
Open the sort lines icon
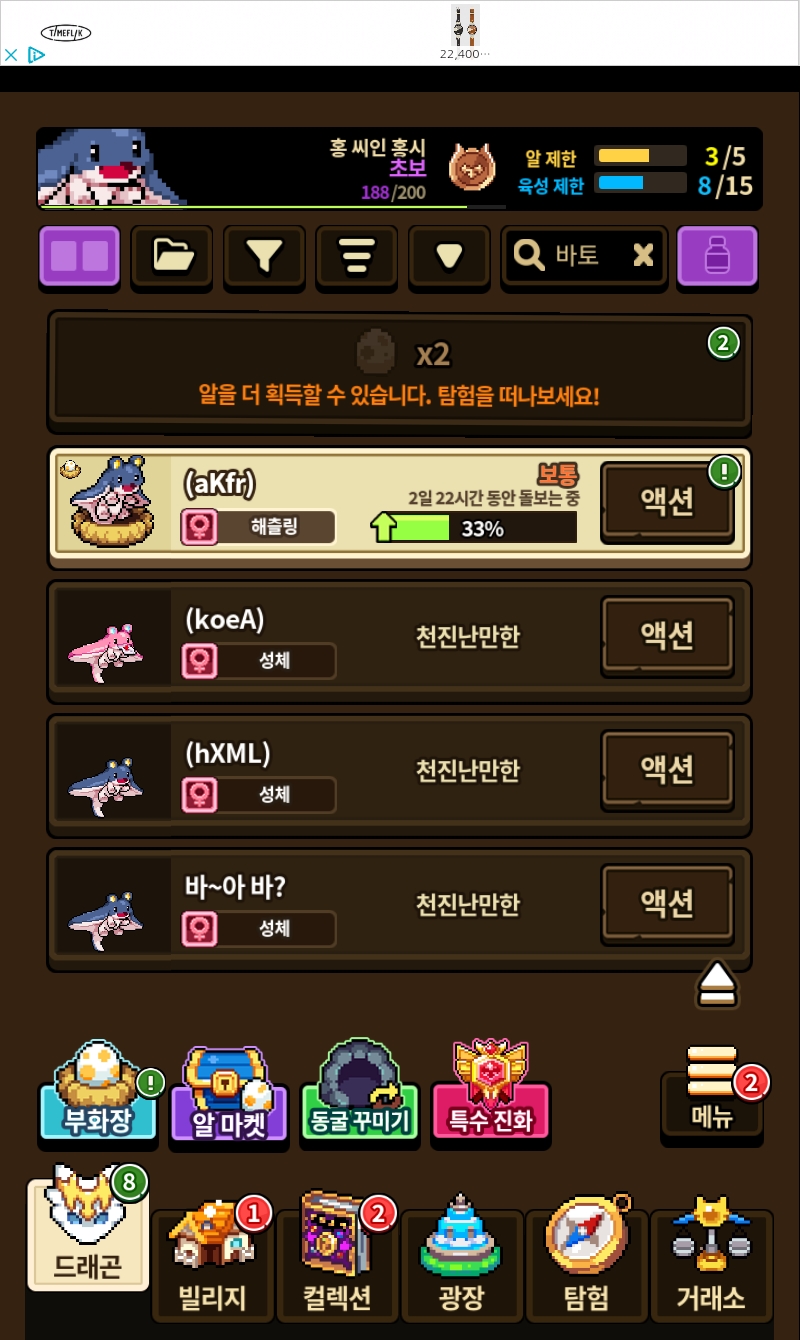pyautogui.click(x=356, y=256)
